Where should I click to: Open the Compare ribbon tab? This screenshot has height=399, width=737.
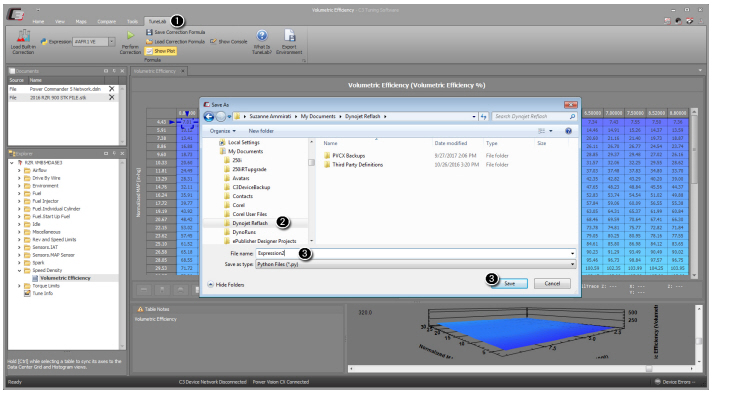(x=106, y=22)
